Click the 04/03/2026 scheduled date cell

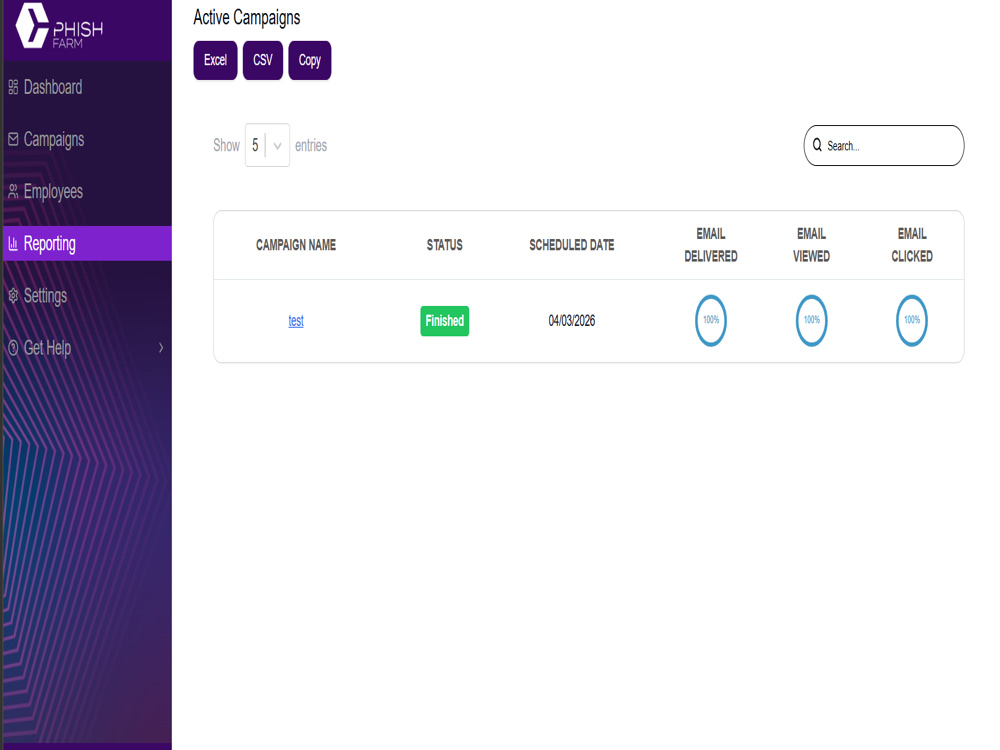571,321
